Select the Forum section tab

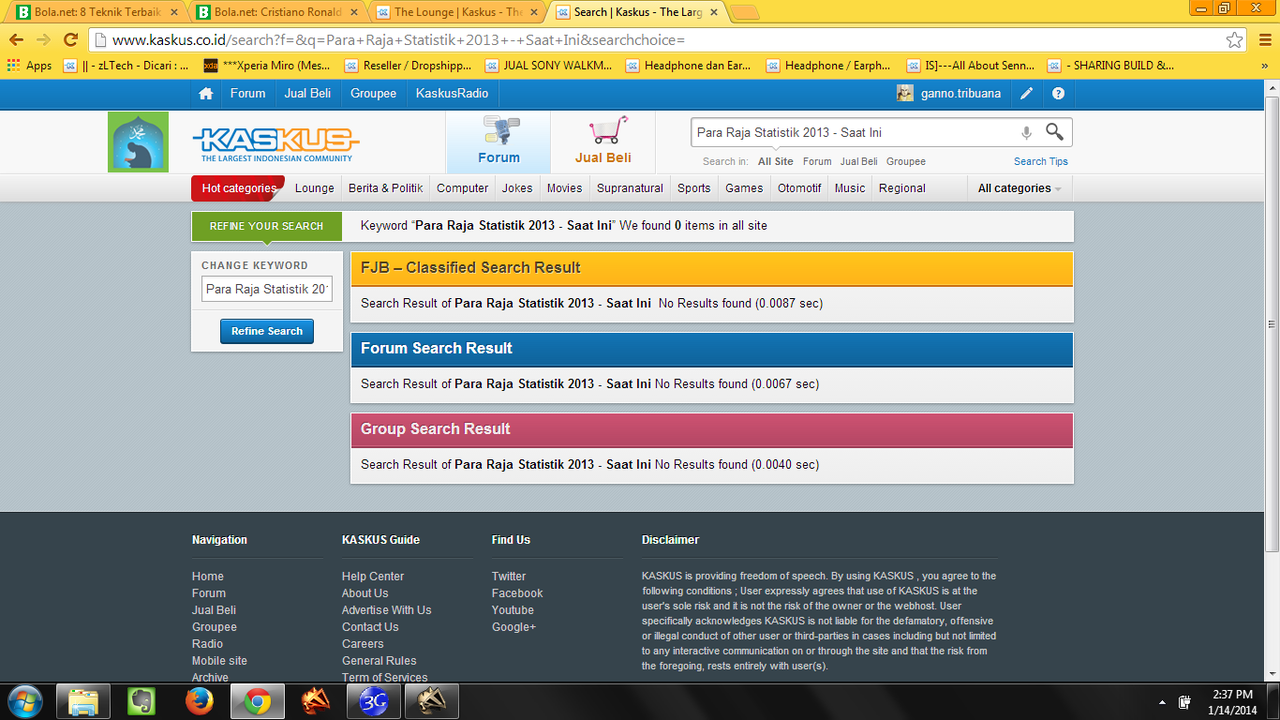click(498, 142)
